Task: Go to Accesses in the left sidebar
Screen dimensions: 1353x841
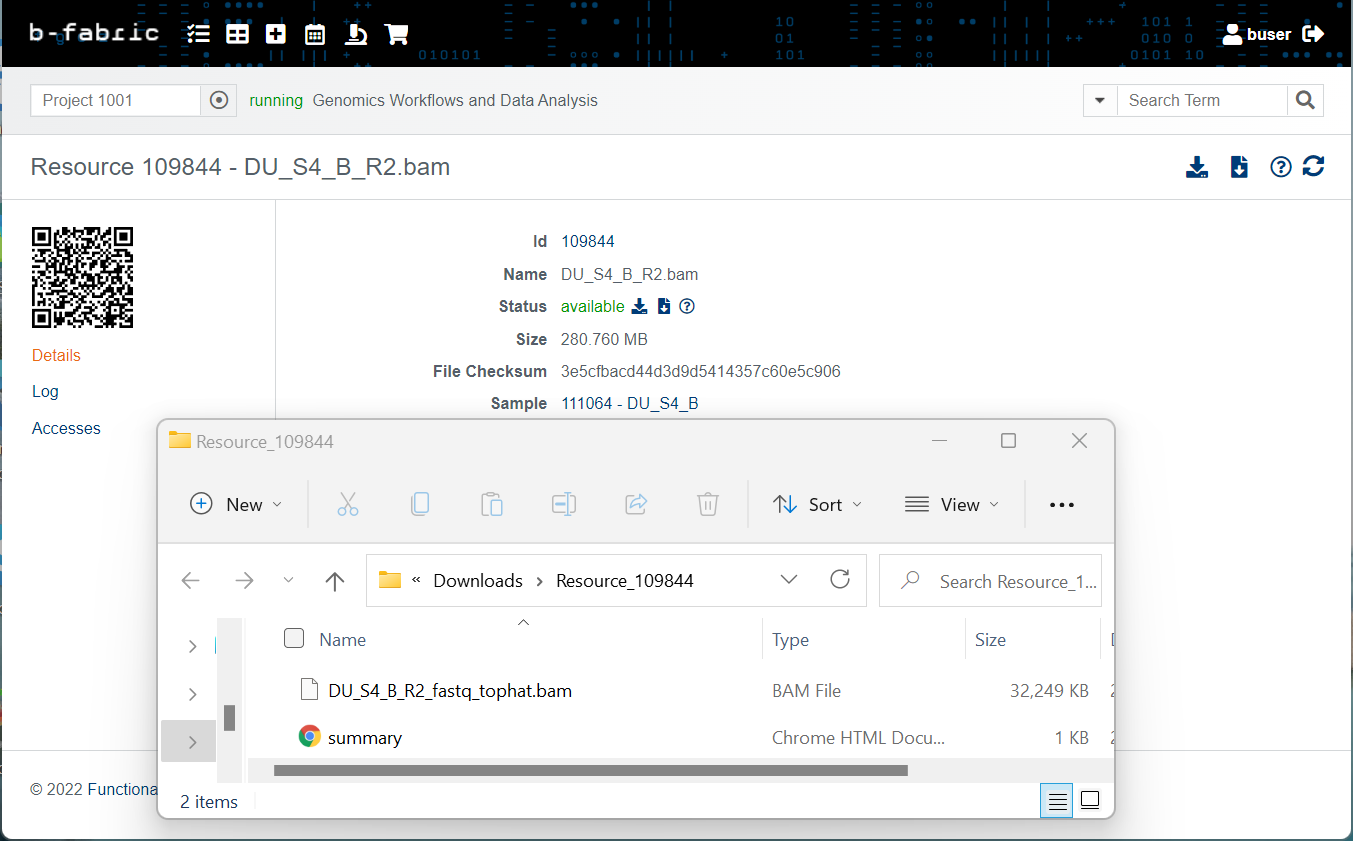Action: [x=66, y=429]
